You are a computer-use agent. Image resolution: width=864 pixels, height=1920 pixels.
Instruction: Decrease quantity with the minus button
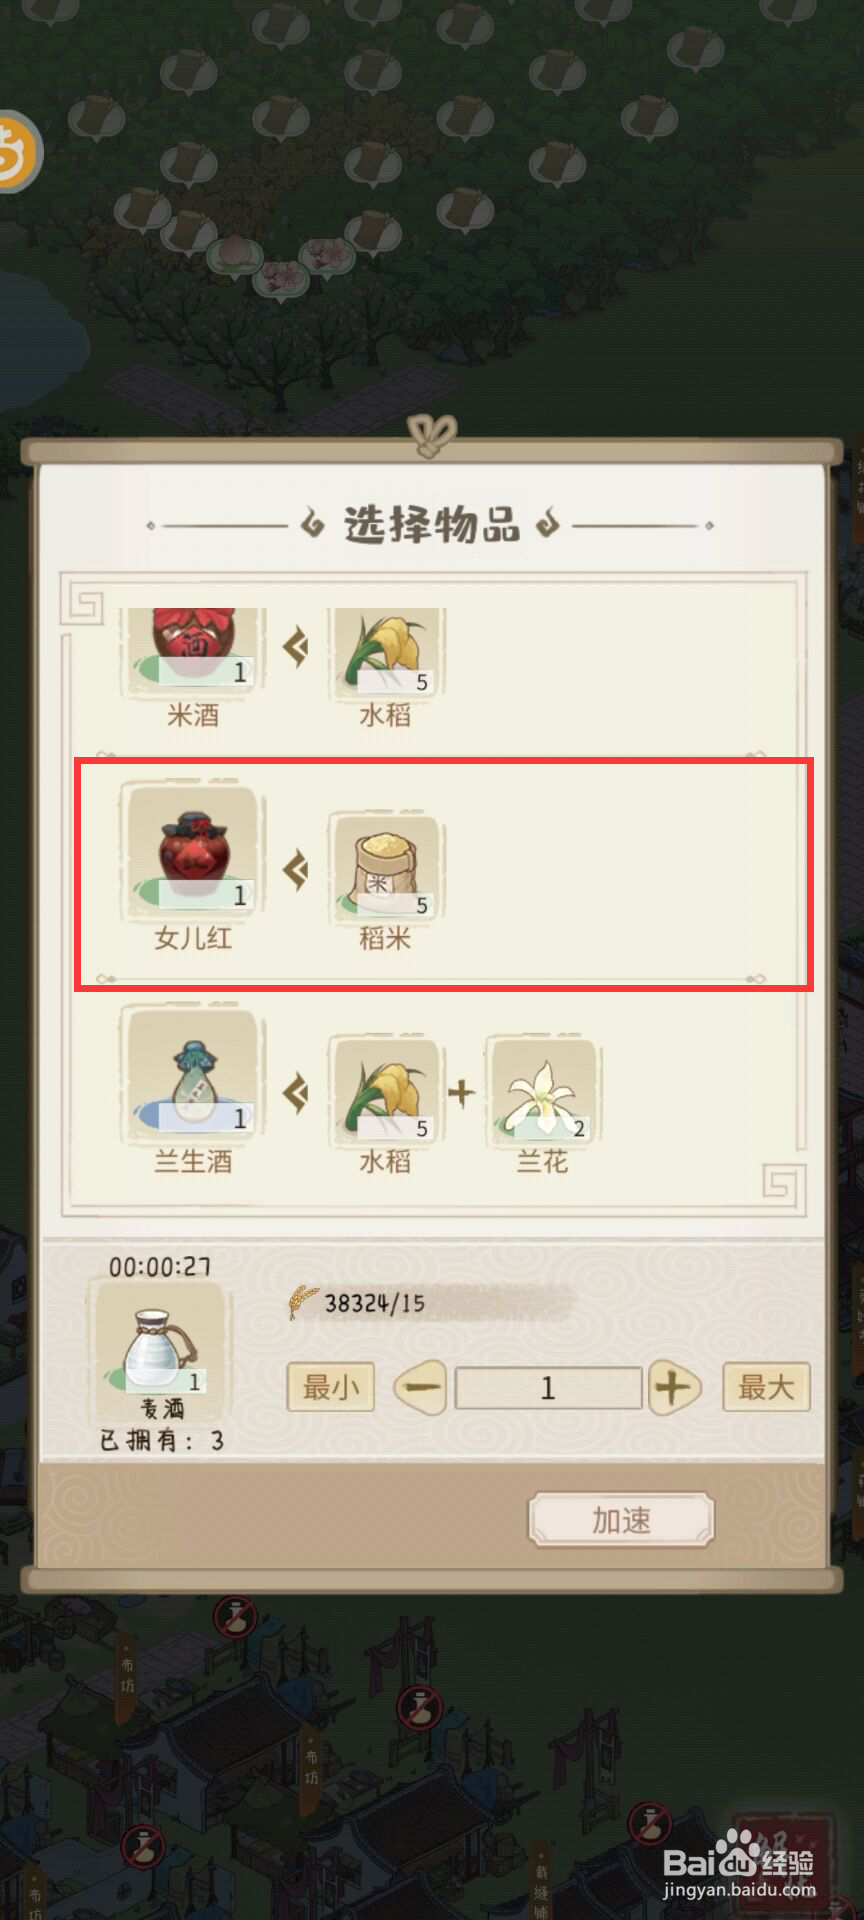(x=421, y=1388)
